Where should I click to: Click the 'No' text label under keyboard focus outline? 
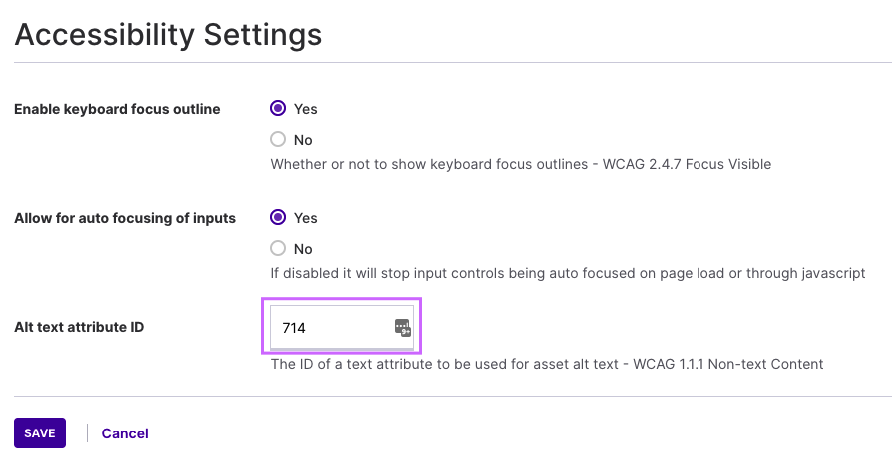(303, 140)
